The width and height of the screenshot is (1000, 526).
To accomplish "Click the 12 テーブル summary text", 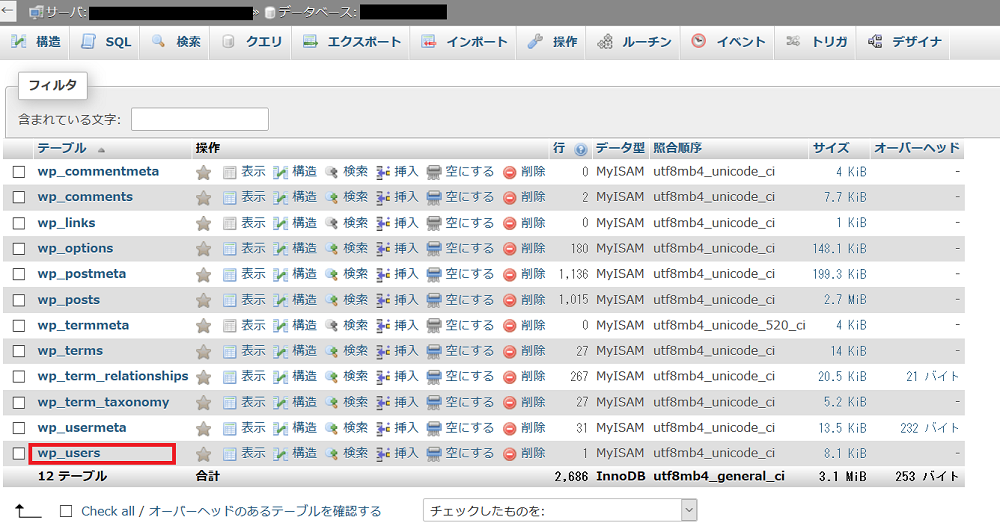I will pyautogui.click(x=72, y=476).
